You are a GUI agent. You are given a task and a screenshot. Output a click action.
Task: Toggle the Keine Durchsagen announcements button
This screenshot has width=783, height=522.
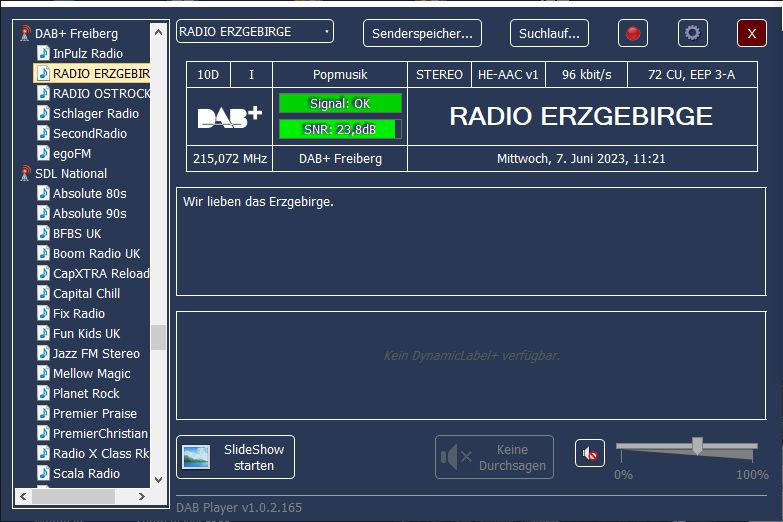click(x=494, y=457)
